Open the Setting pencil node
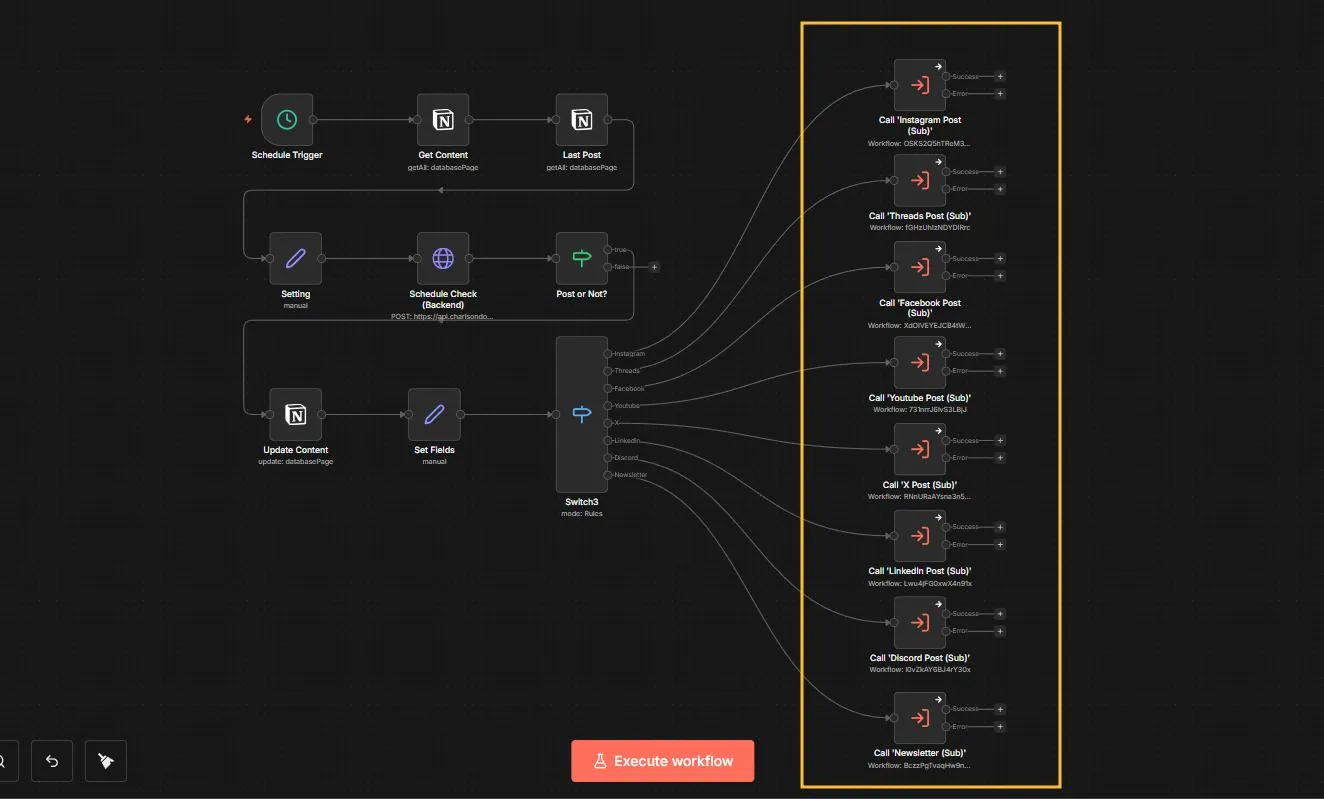 click(295, 258)
